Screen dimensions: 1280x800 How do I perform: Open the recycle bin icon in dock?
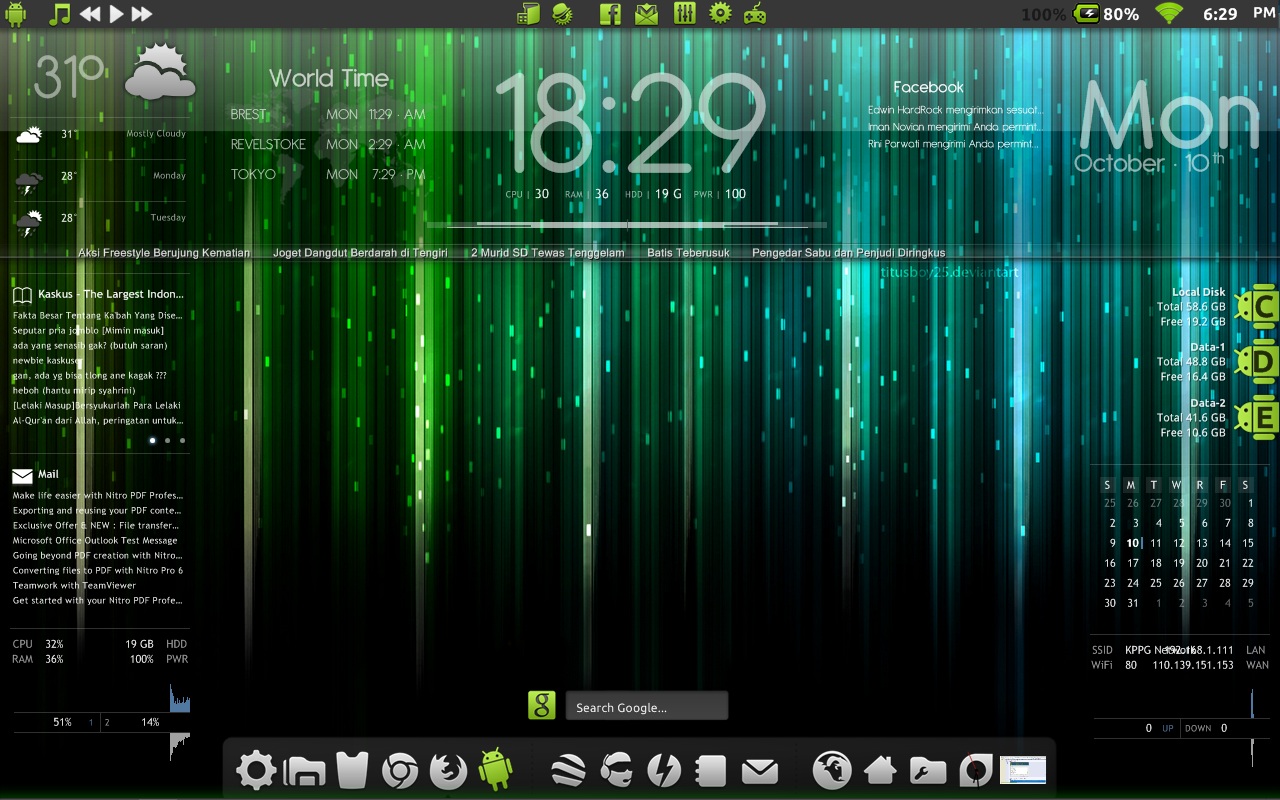(353, 770)
